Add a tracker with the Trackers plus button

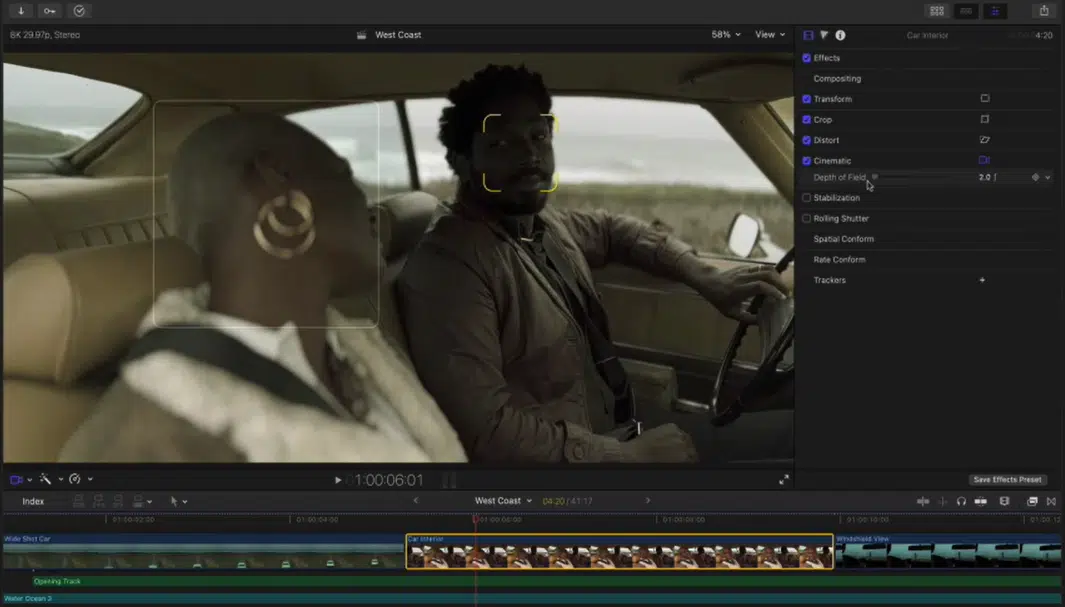coord(982,280)
